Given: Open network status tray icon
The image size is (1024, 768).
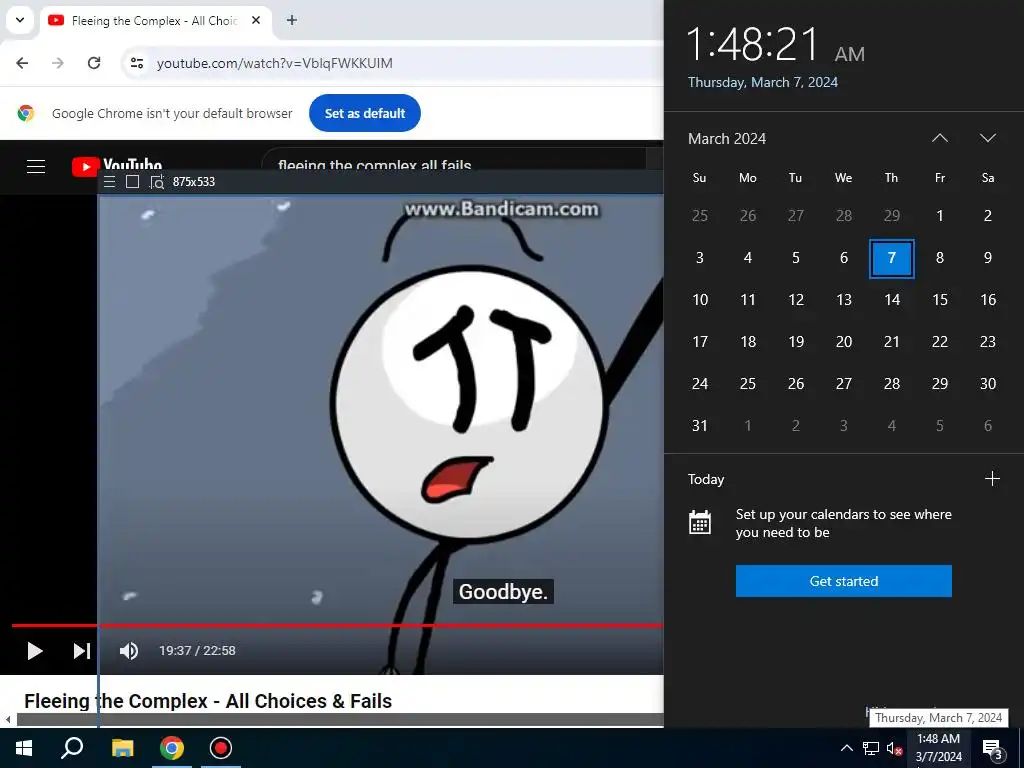Looking at the screenshot, I should coord(871,748).
